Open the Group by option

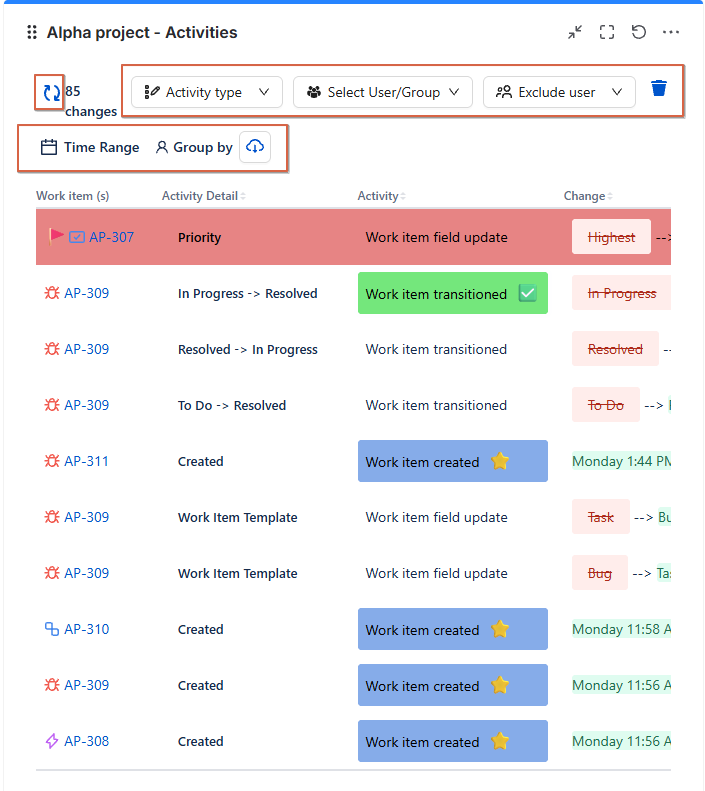point(194,147)
